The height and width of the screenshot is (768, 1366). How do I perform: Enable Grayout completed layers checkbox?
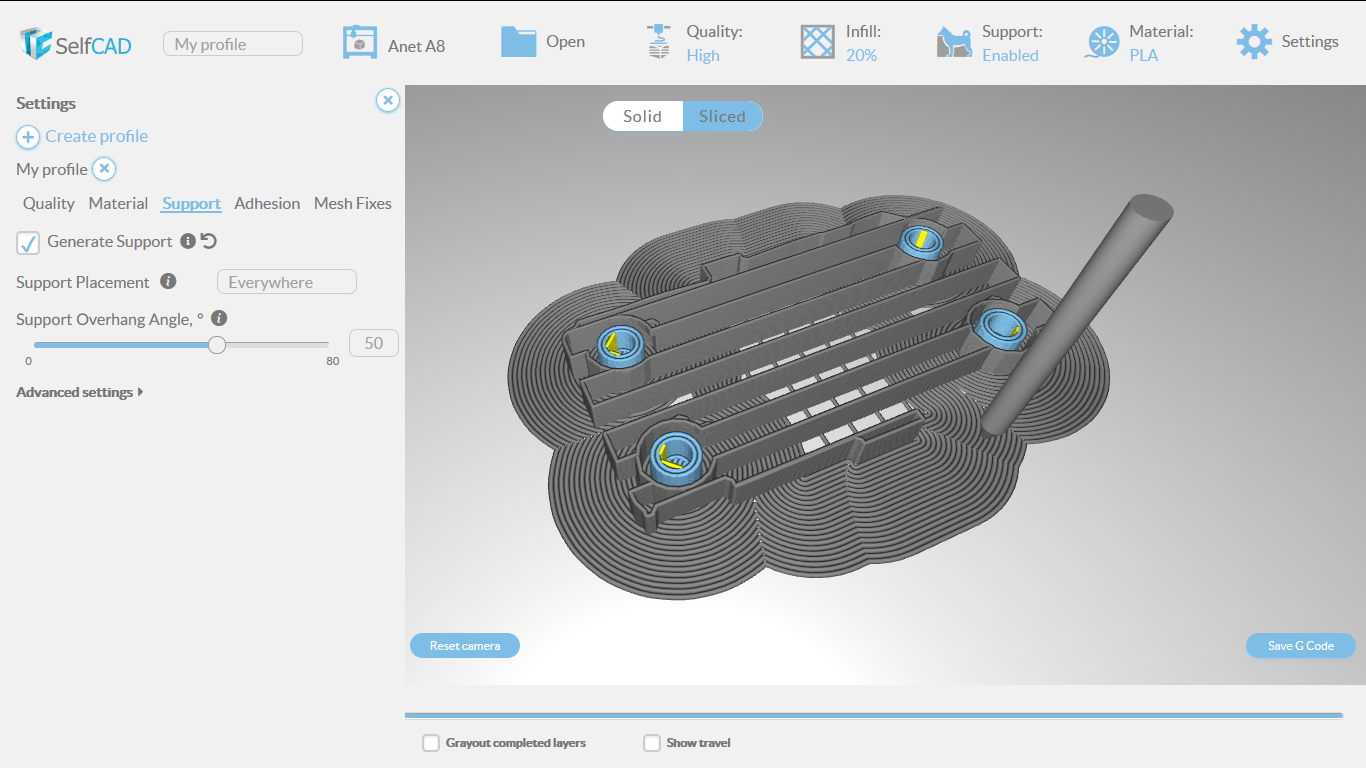coord(431,743)
